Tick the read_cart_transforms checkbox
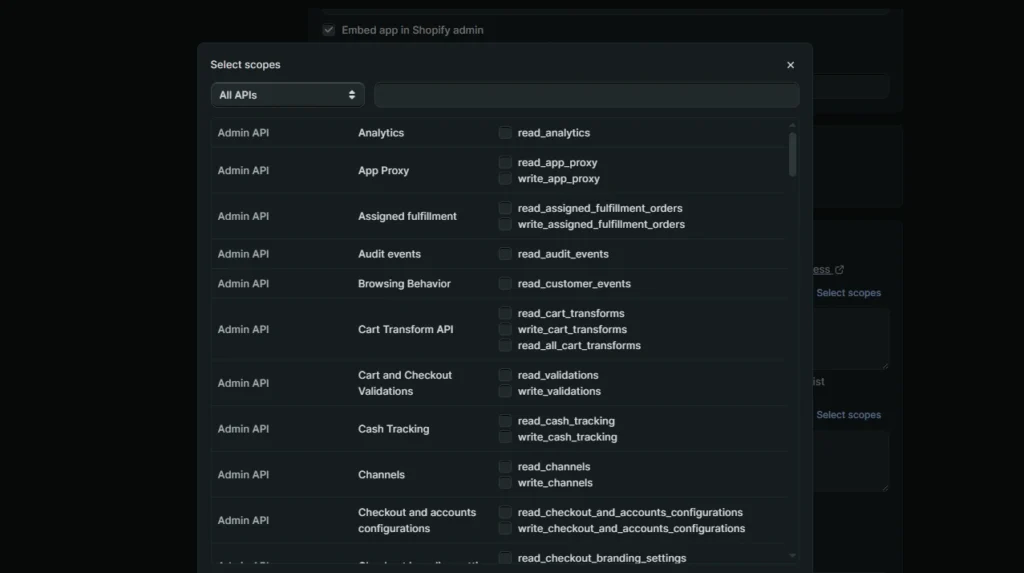Screen dimensions: 1024x573 (x=505, y=313)
